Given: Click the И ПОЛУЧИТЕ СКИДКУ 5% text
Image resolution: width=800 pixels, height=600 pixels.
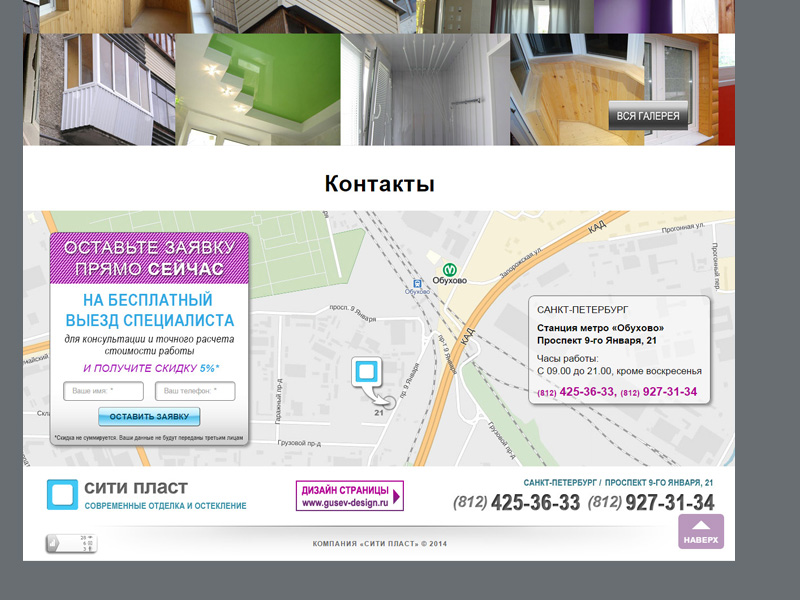Looking at the screenshot, I should pos(151,368).
